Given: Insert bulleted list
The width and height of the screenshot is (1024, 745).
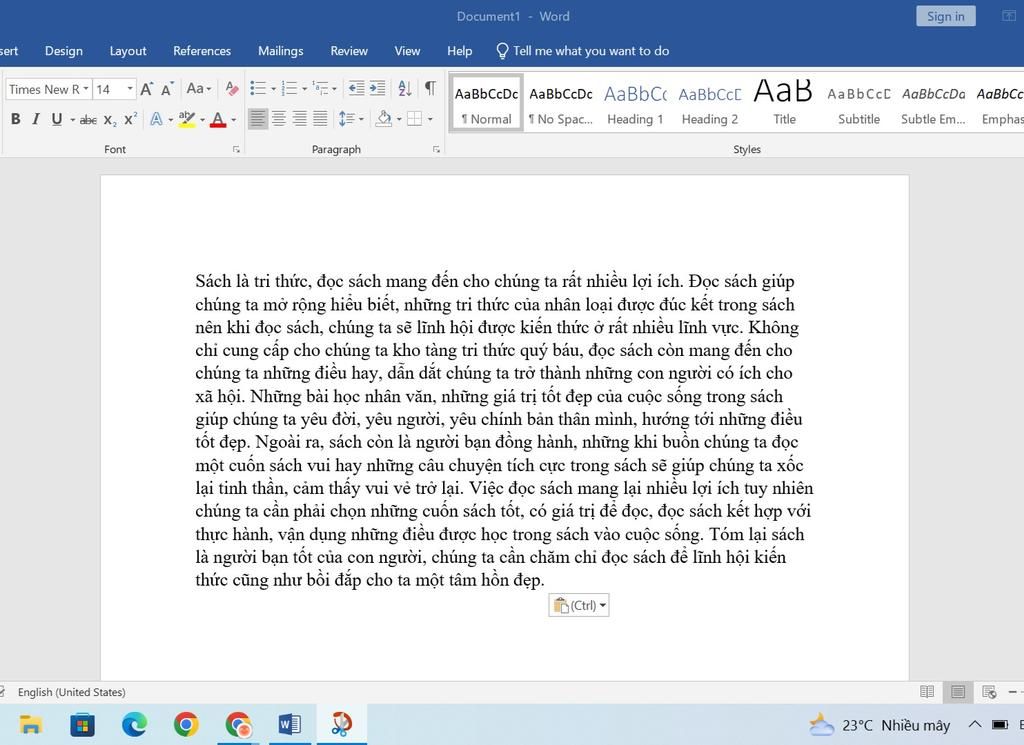Looking at the screenshot, I should coord(258,88).
